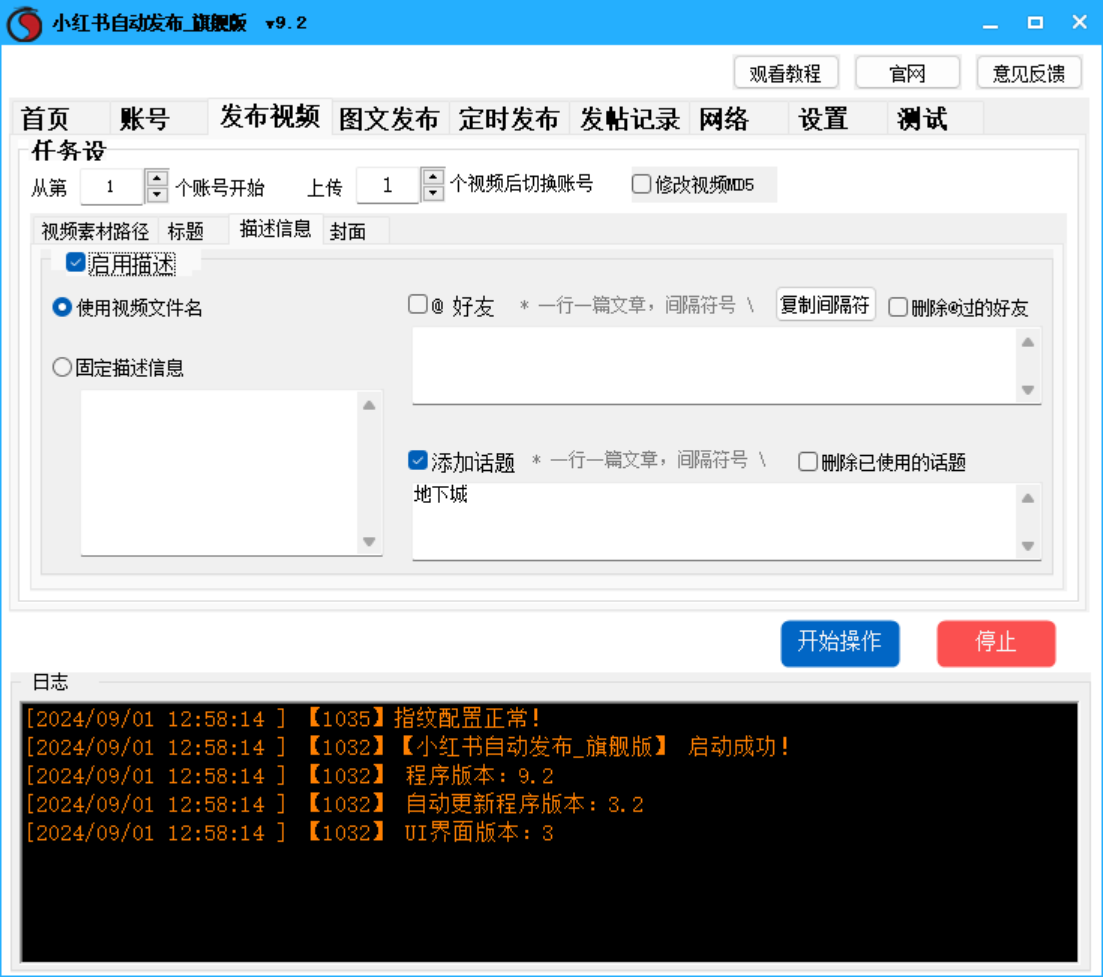The width and height of the screenshot is (1103, 977).
Task: Click log line 指纹配置正常!
Action: [283, 718]
